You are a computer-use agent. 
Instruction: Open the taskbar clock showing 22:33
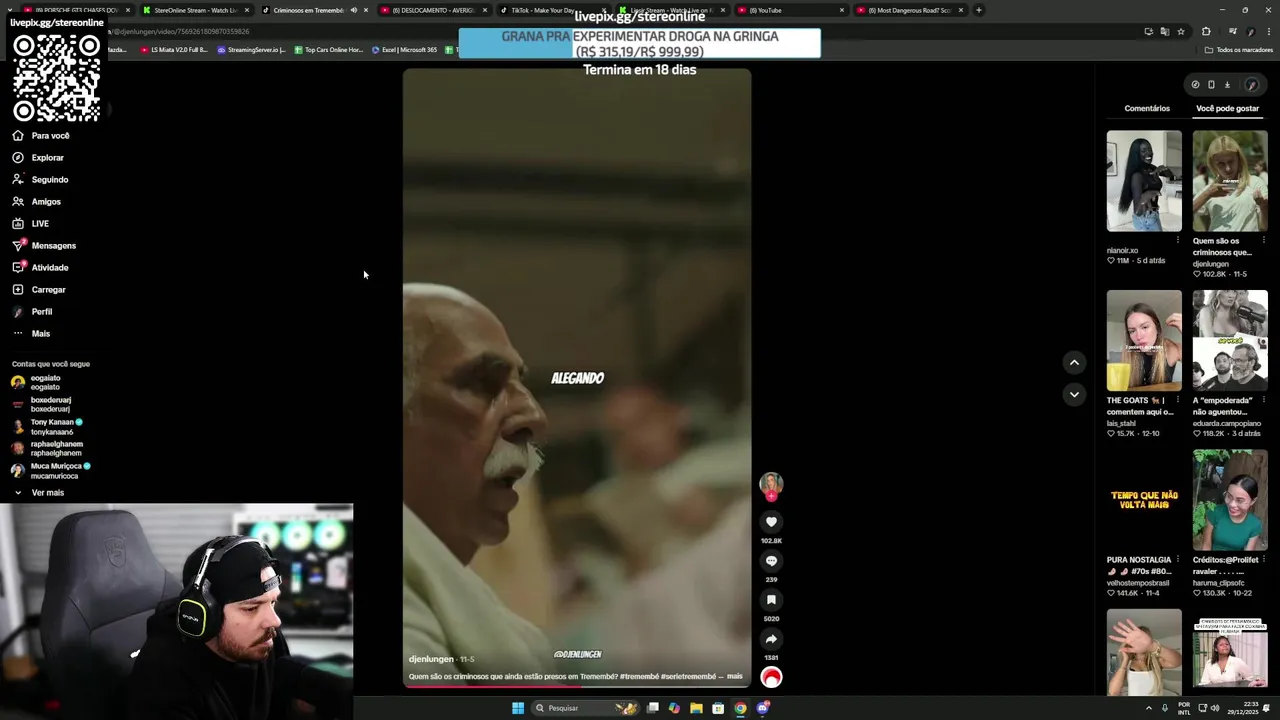[x=1245, y=708]
